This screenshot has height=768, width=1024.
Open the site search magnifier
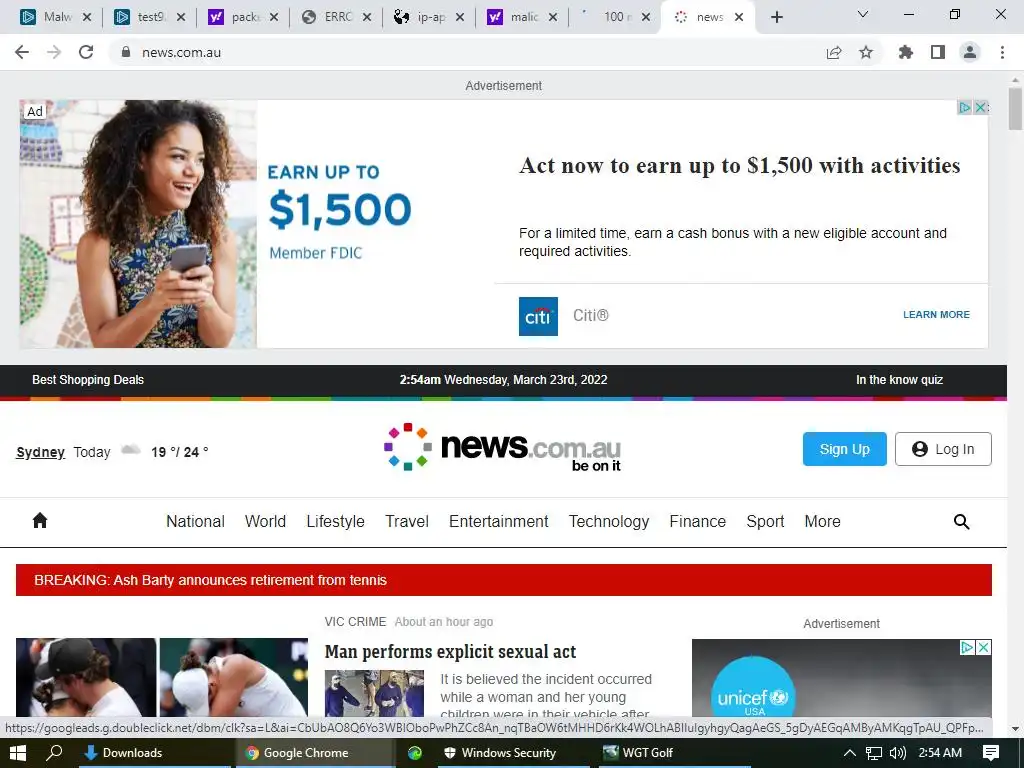point(961,521)
